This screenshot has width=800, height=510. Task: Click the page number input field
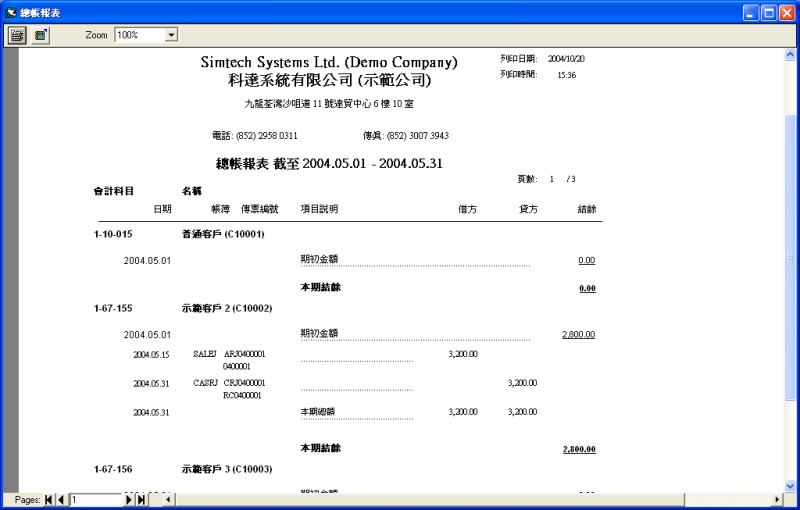pos(96,500)
